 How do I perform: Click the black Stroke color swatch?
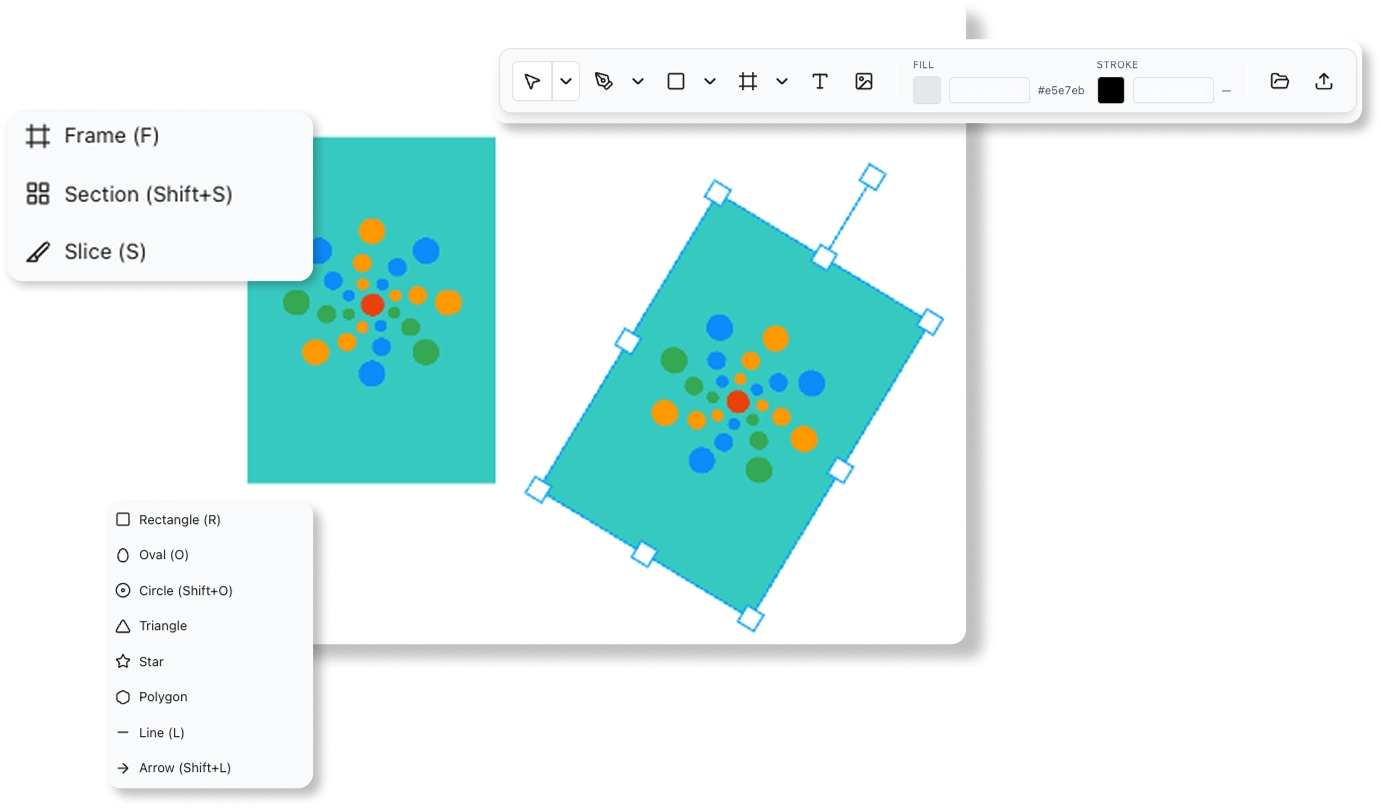point(1110,90)
